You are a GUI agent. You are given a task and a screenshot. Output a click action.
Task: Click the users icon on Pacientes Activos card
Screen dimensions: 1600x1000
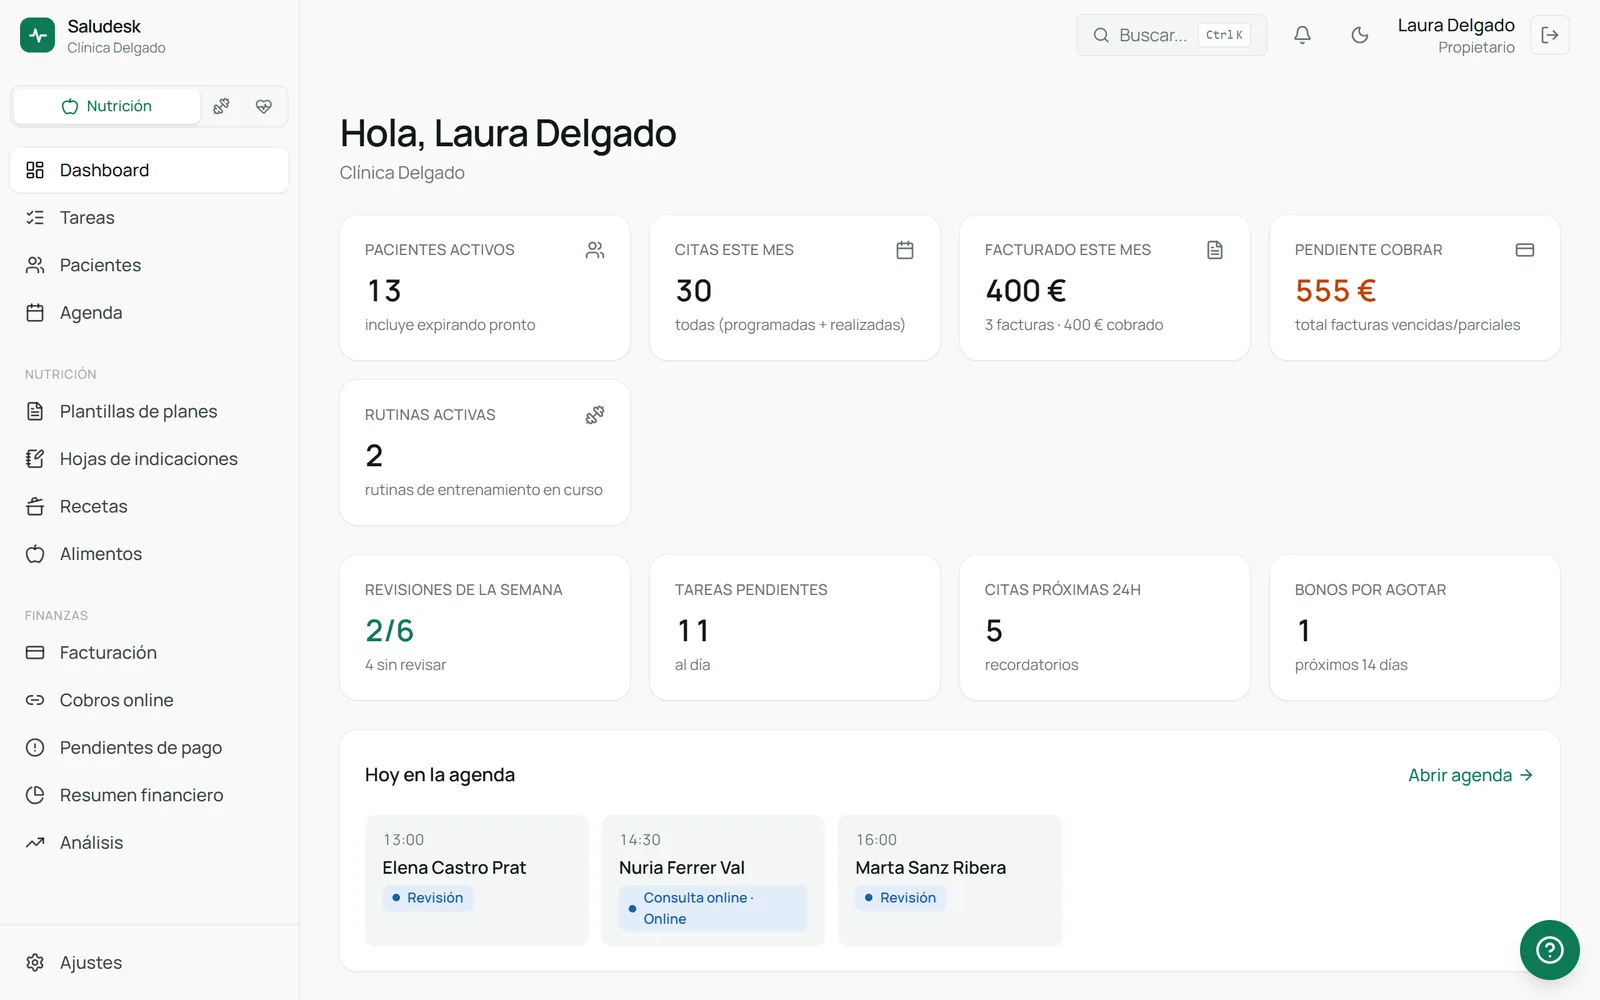pos(595,250)
